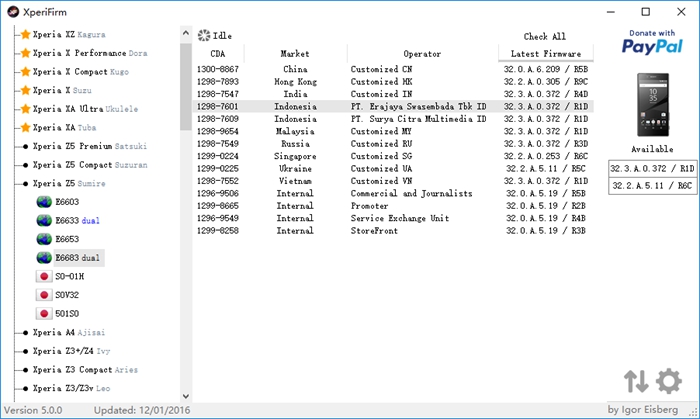Collapse the Xperia Z5 Sumire node
The image size is (700, 419).
point(25,183)
